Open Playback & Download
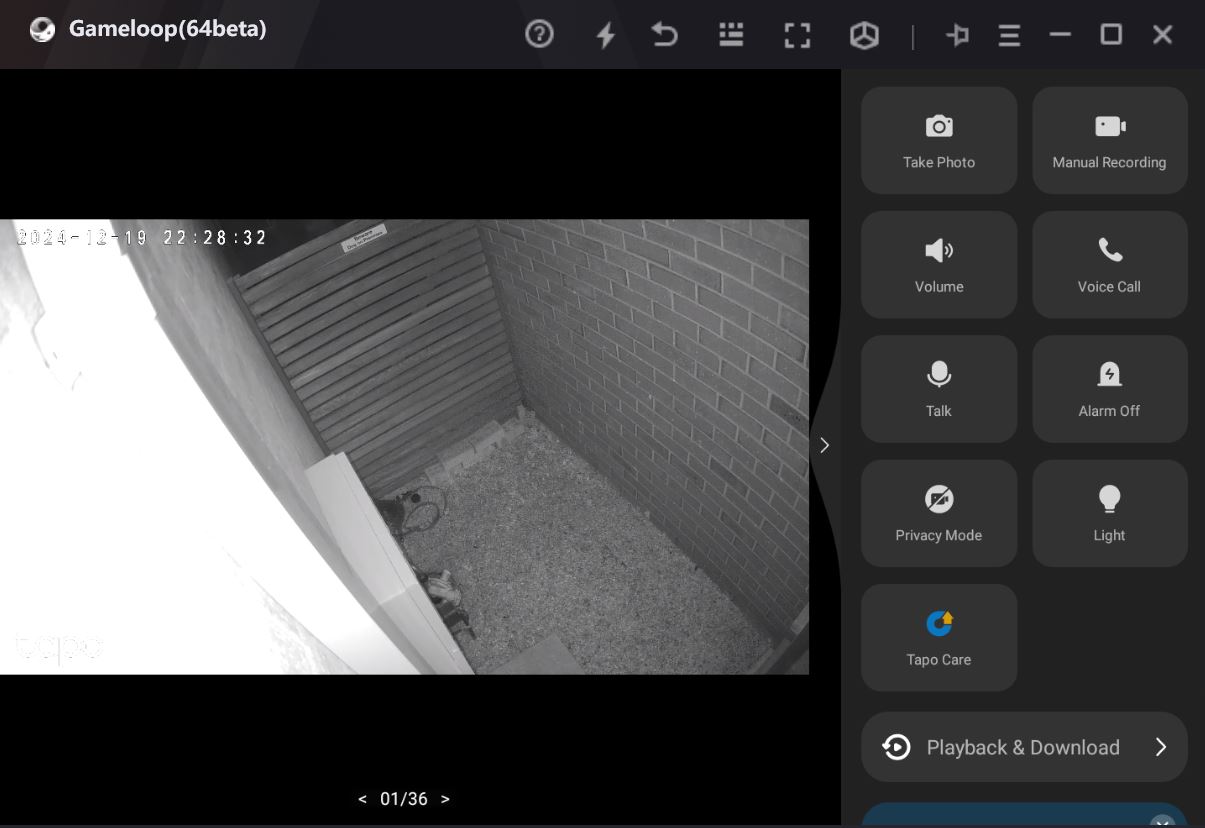 [1024, 747]
